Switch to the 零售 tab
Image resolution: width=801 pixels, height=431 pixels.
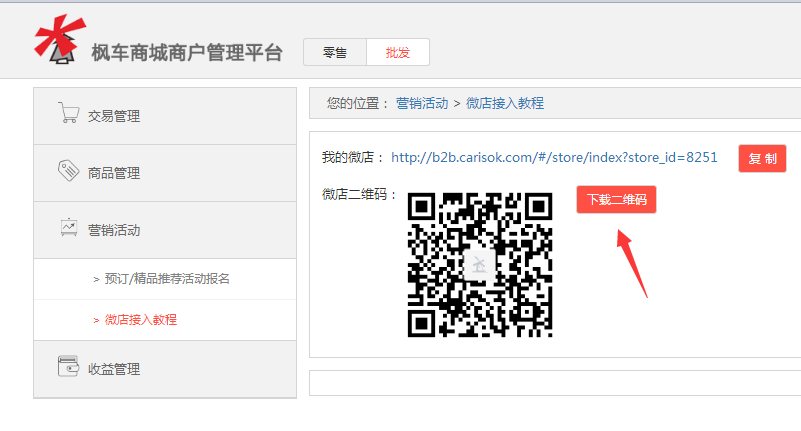point(335,52)
